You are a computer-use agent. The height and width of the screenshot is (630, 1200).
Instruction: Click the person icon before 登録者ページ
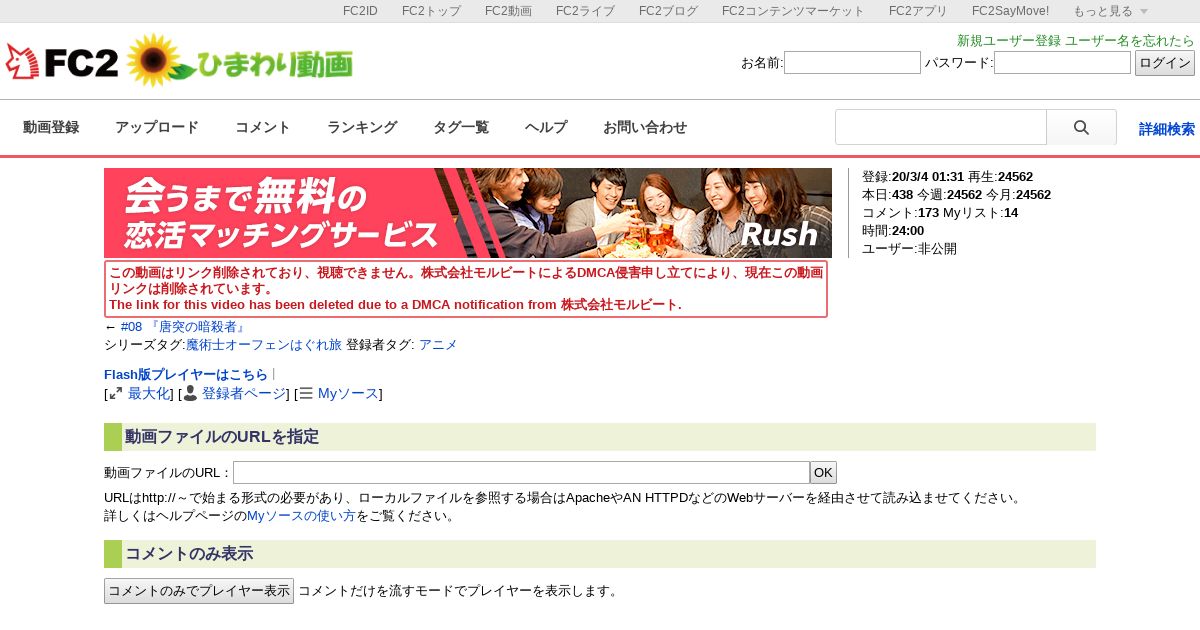(x=190, y=393)
